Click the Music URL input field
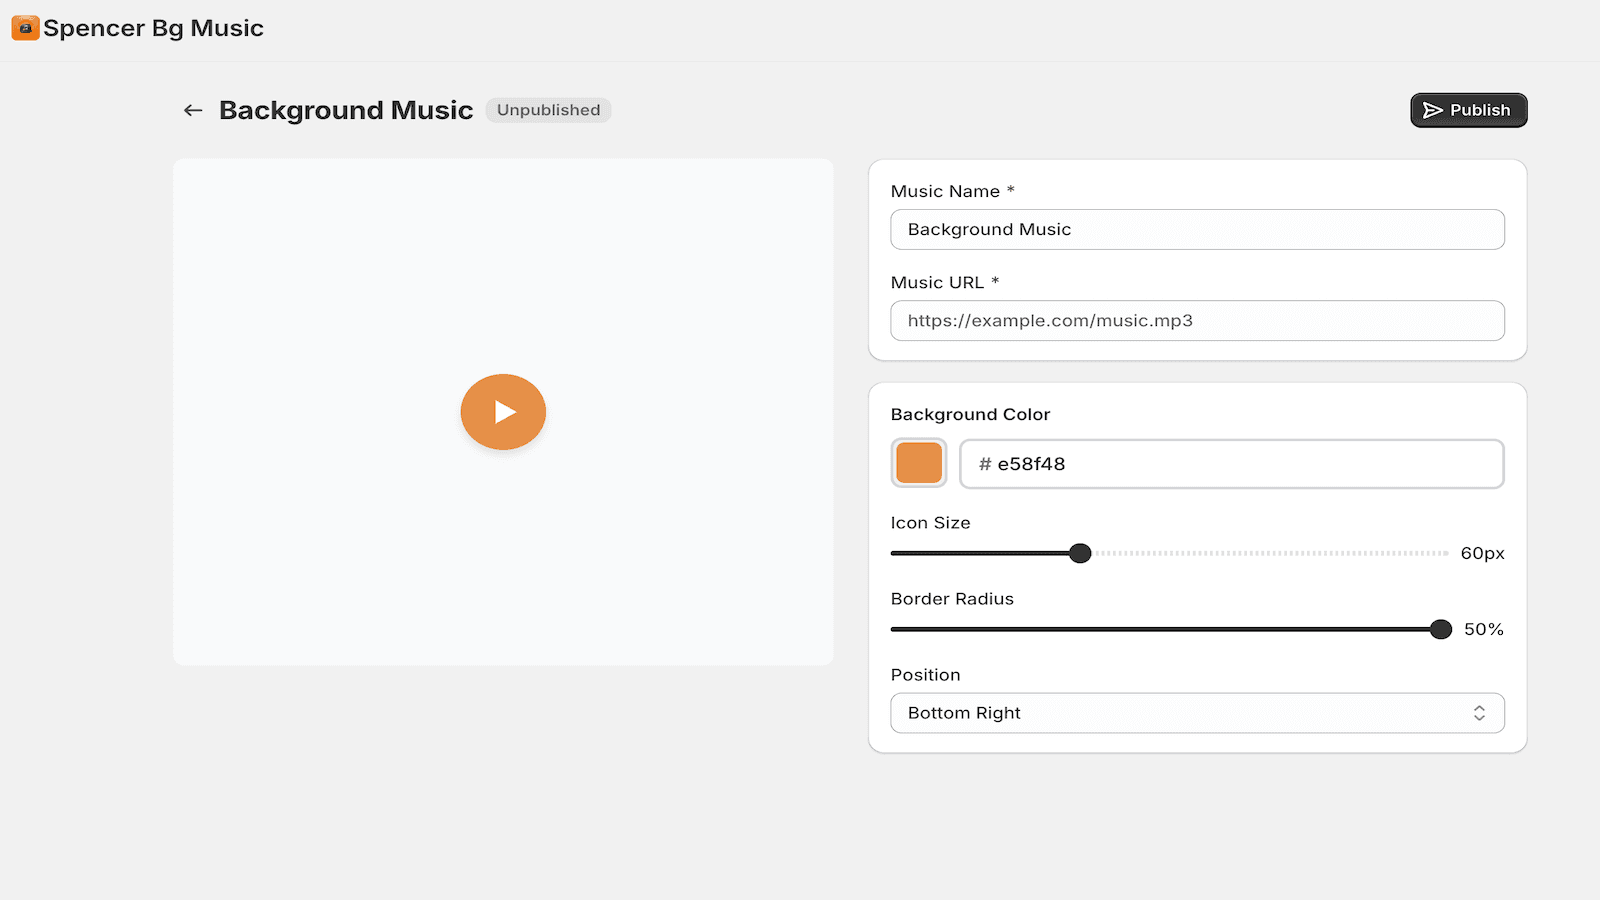This screenshot has height=900, width=1600. click(x=1197, y=320)
